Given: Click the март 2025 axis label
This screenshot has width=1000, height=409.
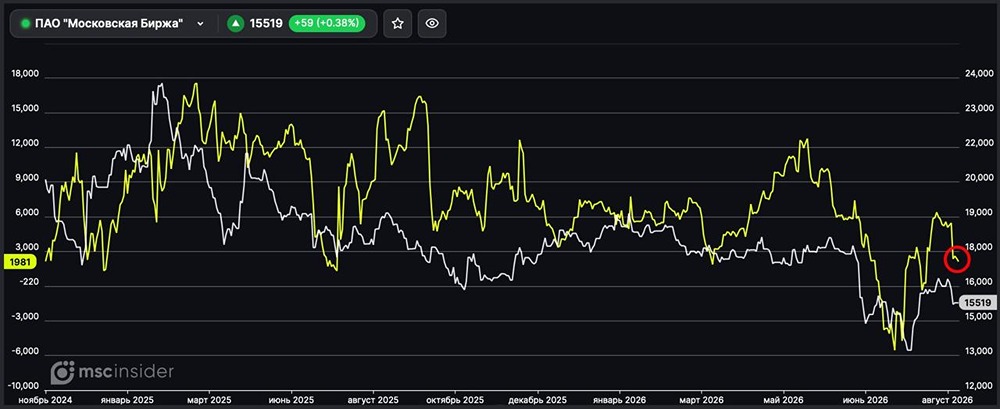Looking at the screenshot, I should tap(210, 399).
